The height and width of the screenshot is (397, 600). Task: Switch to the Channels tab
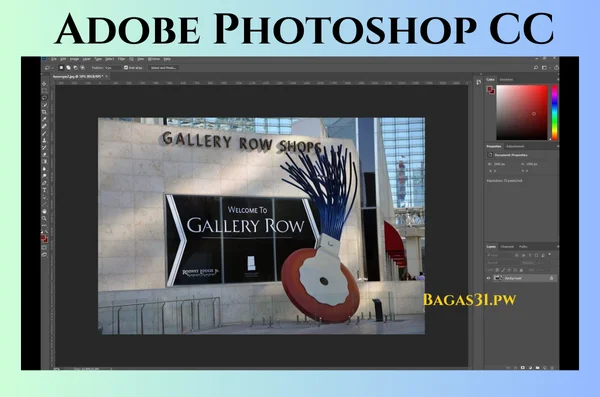tap(507, 247)
